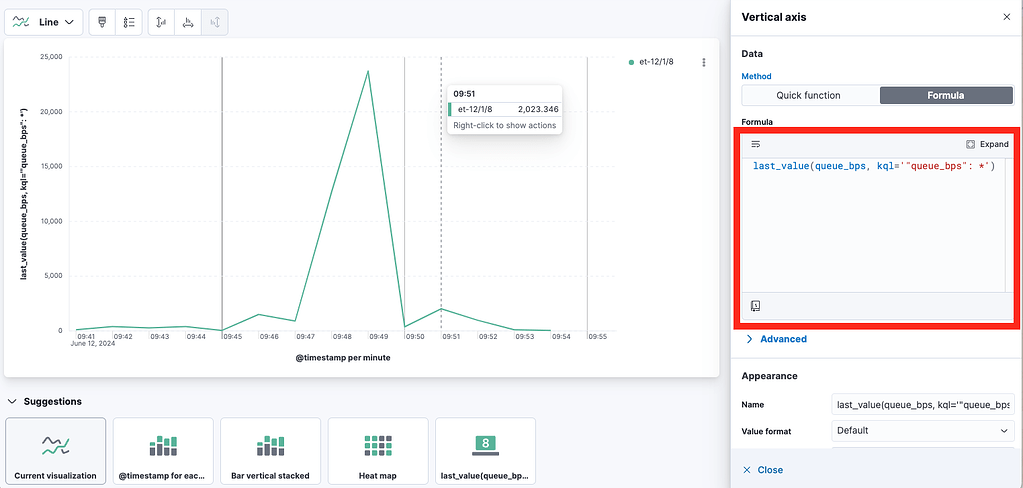Choose Bar vertical stacked suggestion
Screen dimensions: 1023x488
270,451
